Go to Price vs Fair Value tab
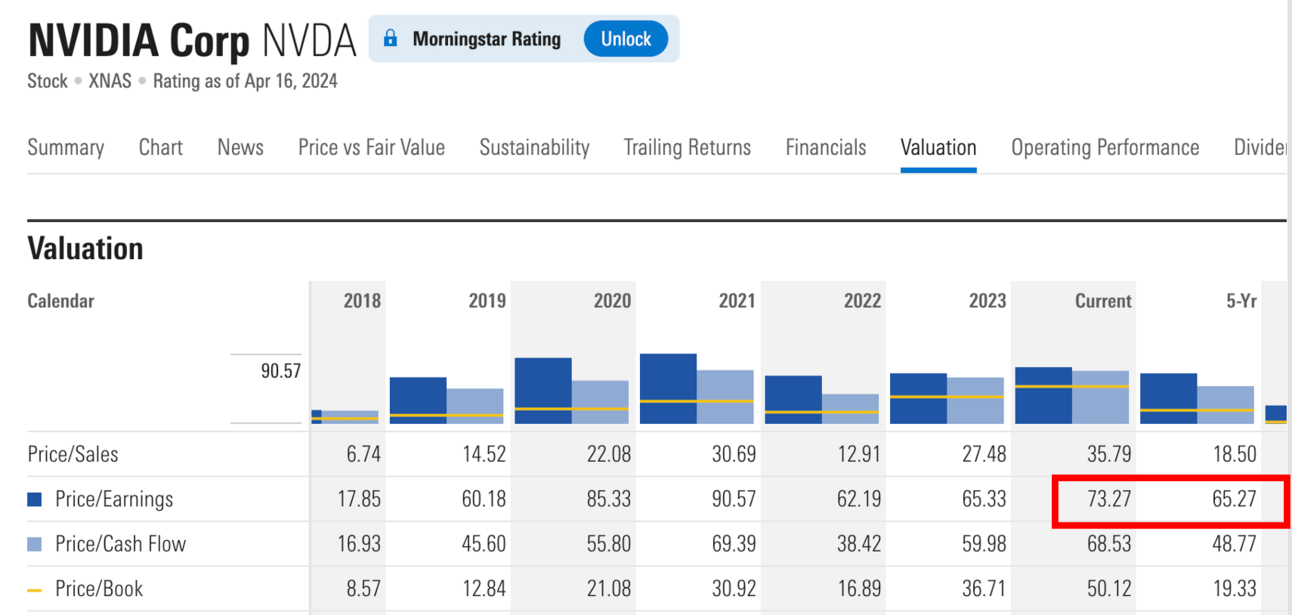1292x615 pixels. click(x=371, y=147)
